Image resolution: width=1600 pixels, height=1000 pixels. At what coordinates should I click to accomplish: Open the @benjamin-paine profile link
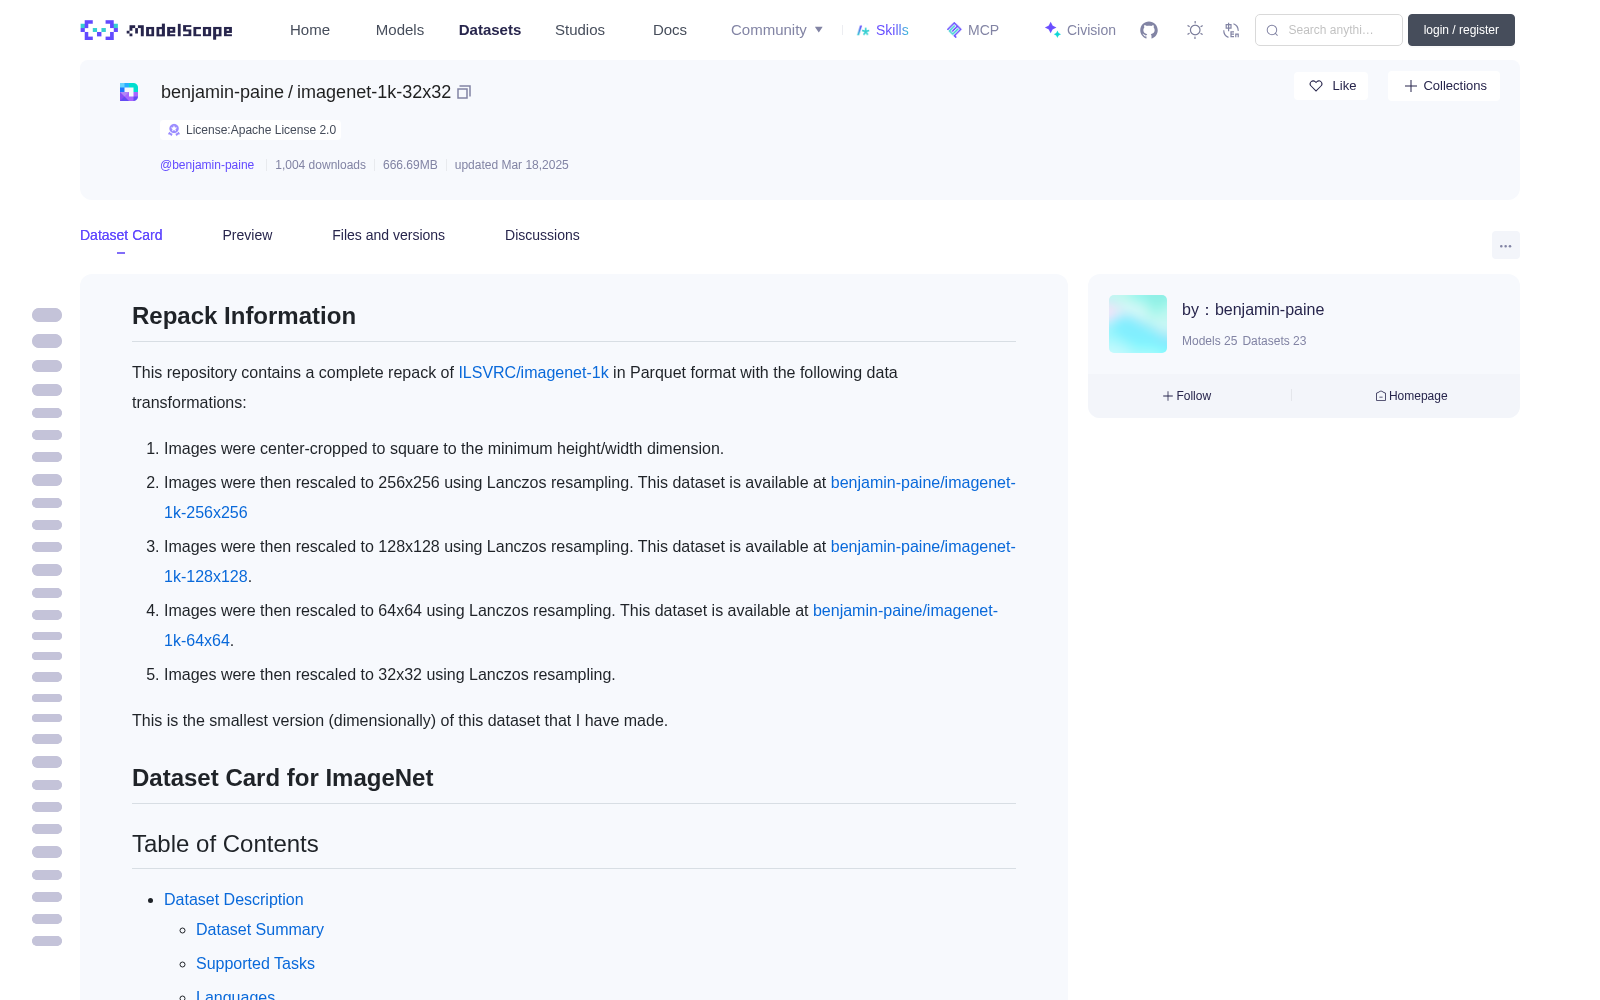pos(207,165)
